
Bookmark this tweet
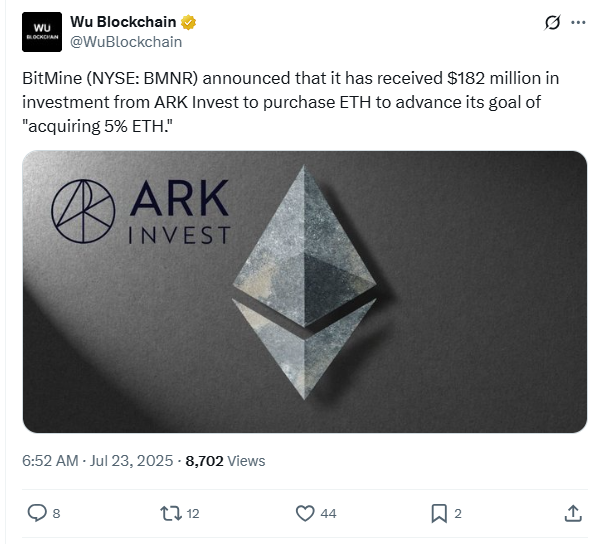(439, 514)
